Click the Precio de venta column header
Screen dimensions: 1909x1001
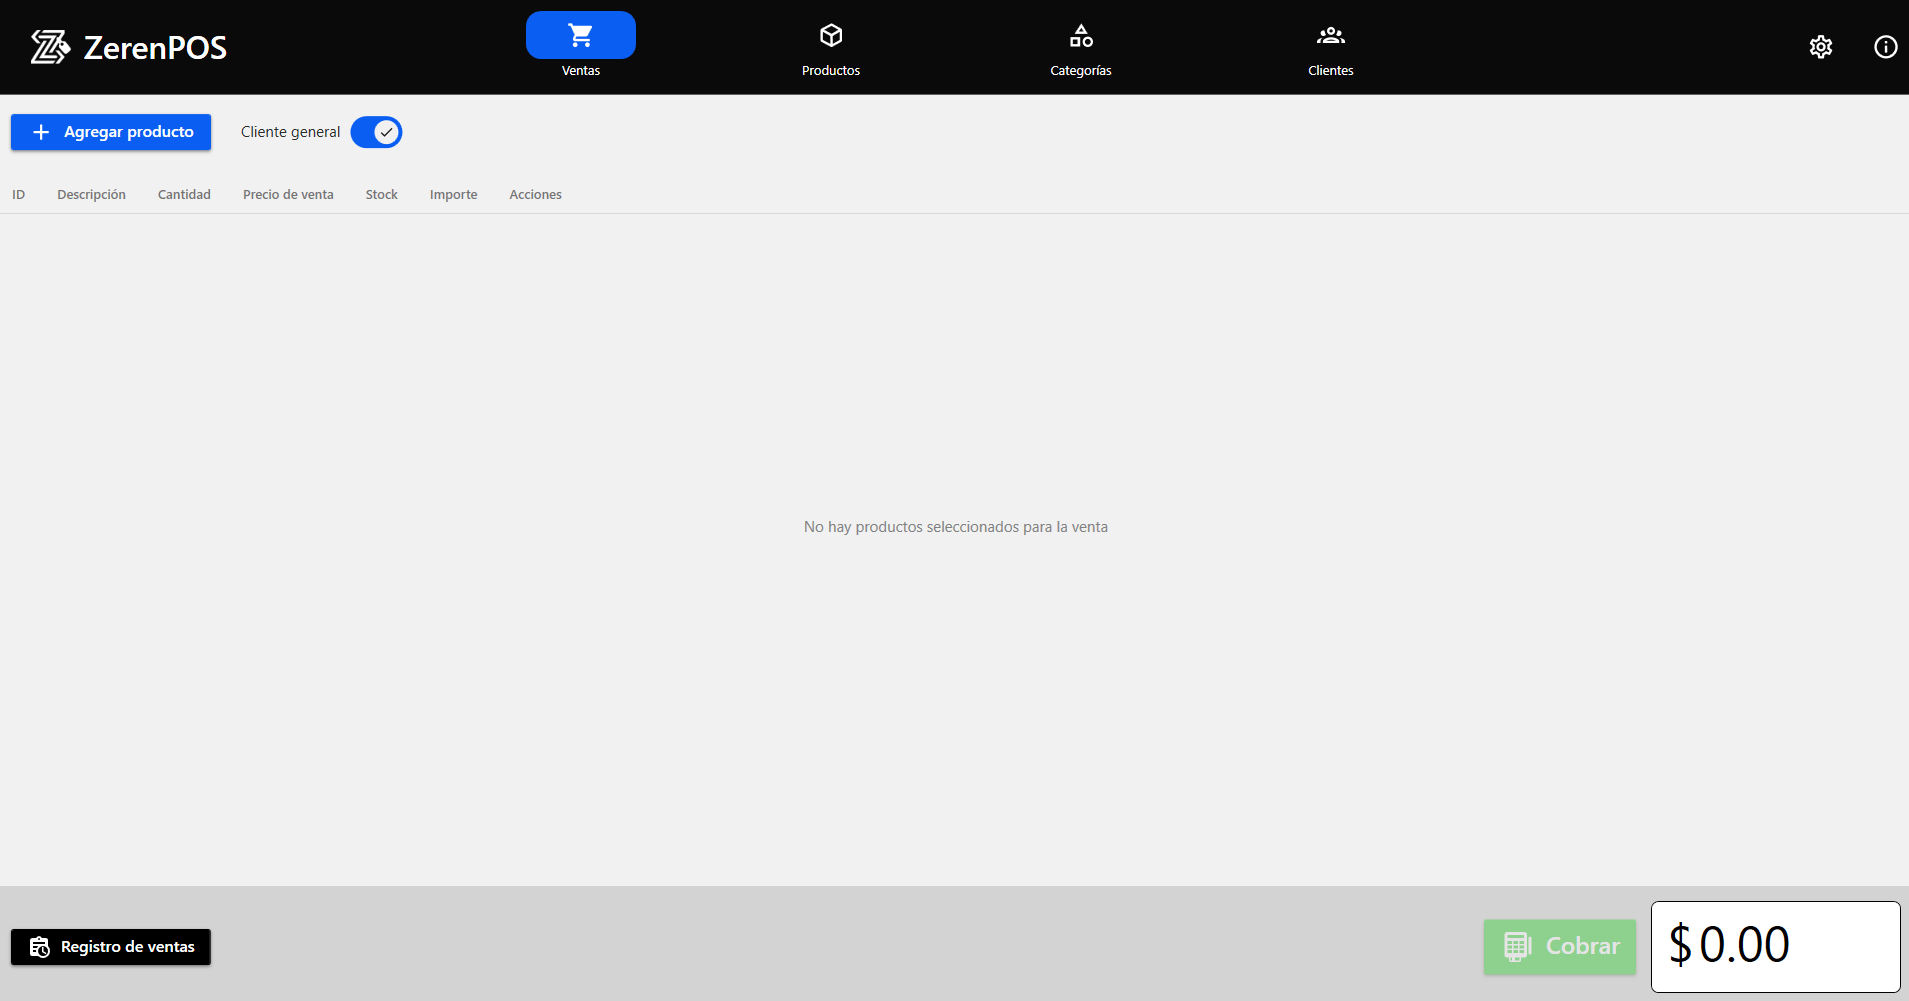tap(288, 195)
